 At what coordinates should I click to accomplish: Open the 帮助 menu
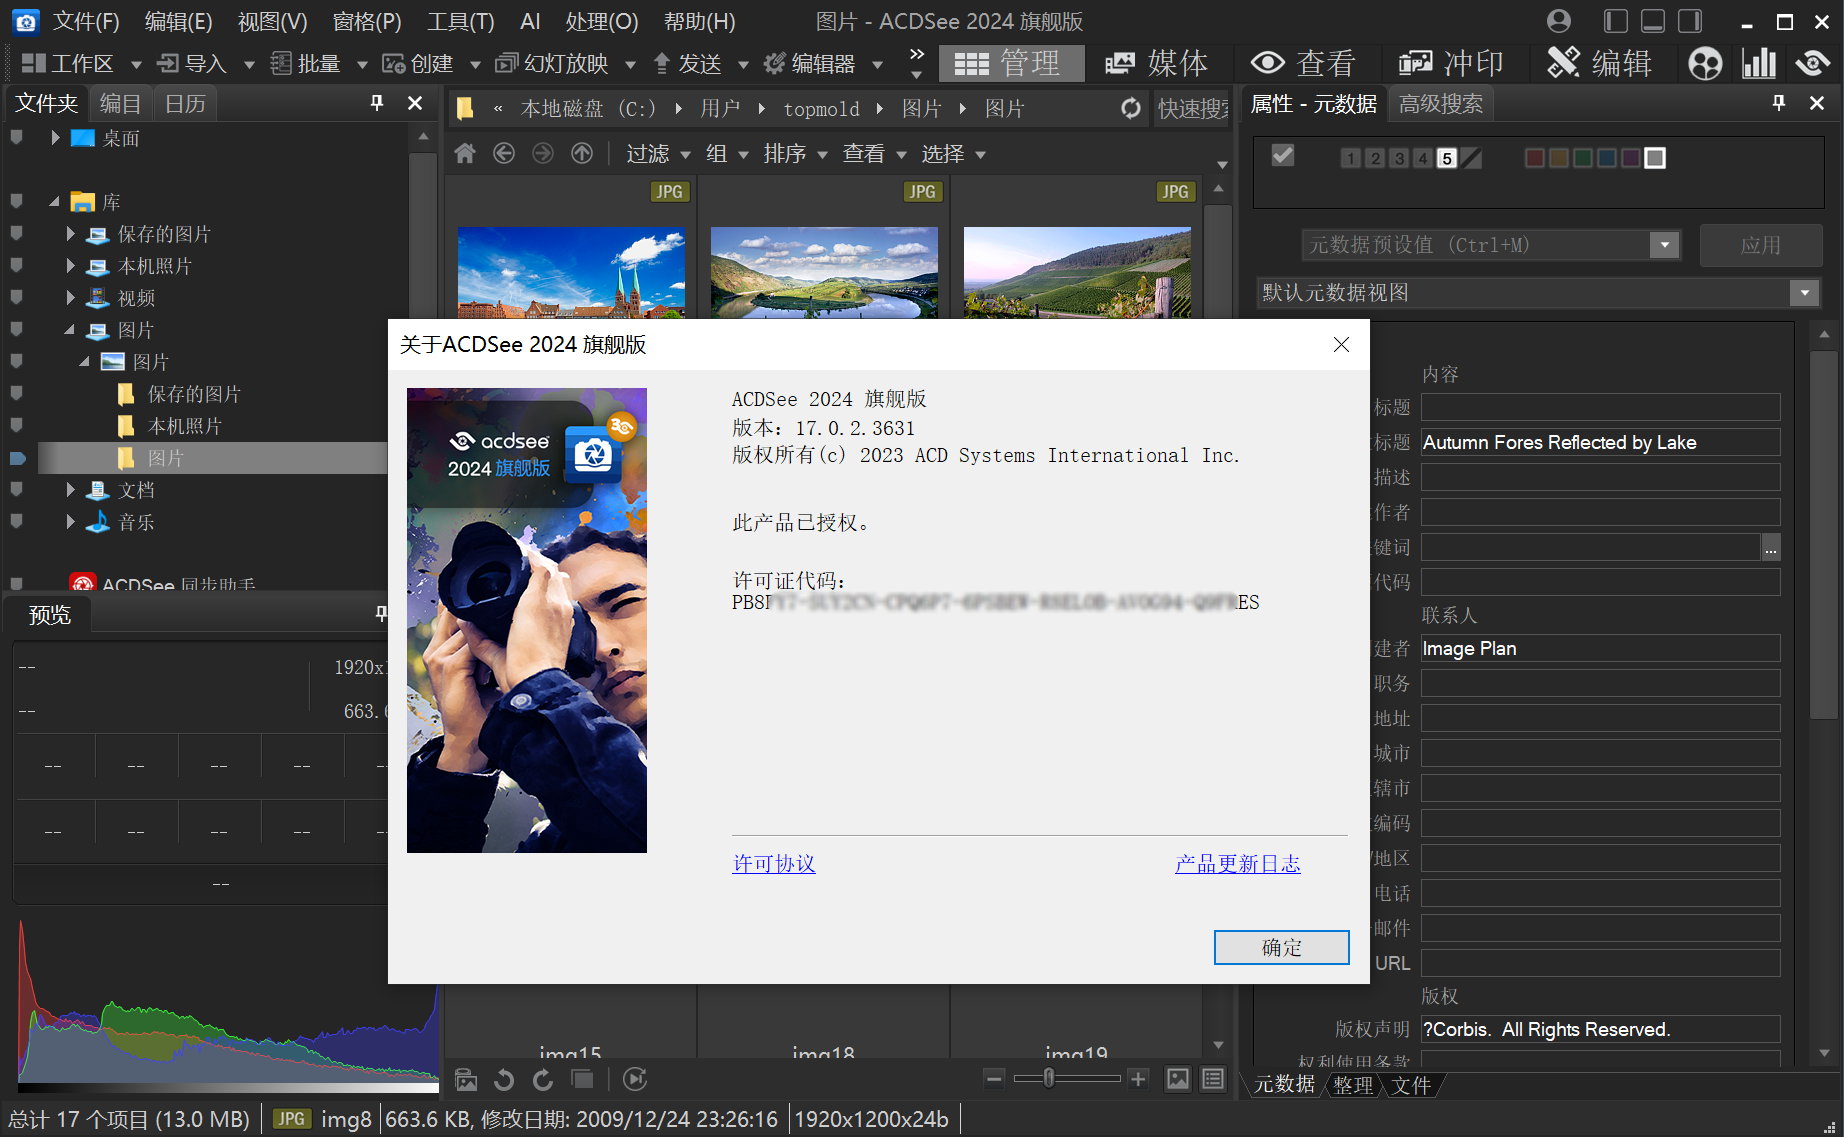click(x=700, y=21)
